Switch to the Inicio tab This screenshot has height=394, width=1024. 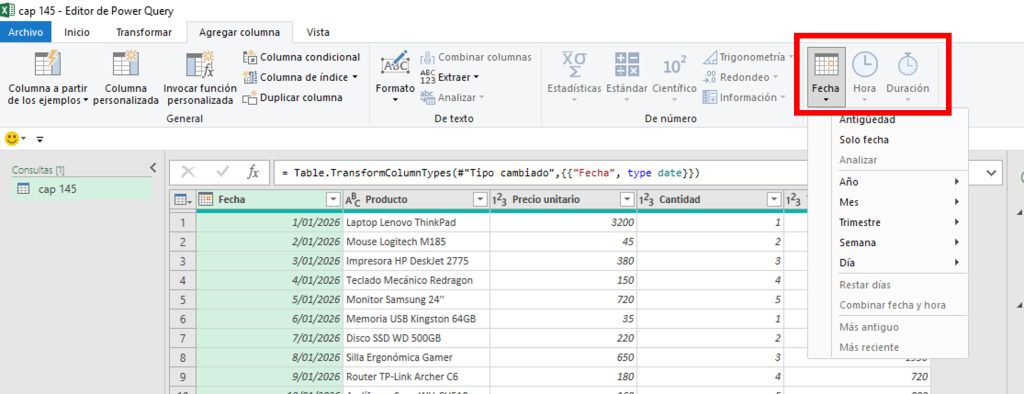(x=77, y=32)
